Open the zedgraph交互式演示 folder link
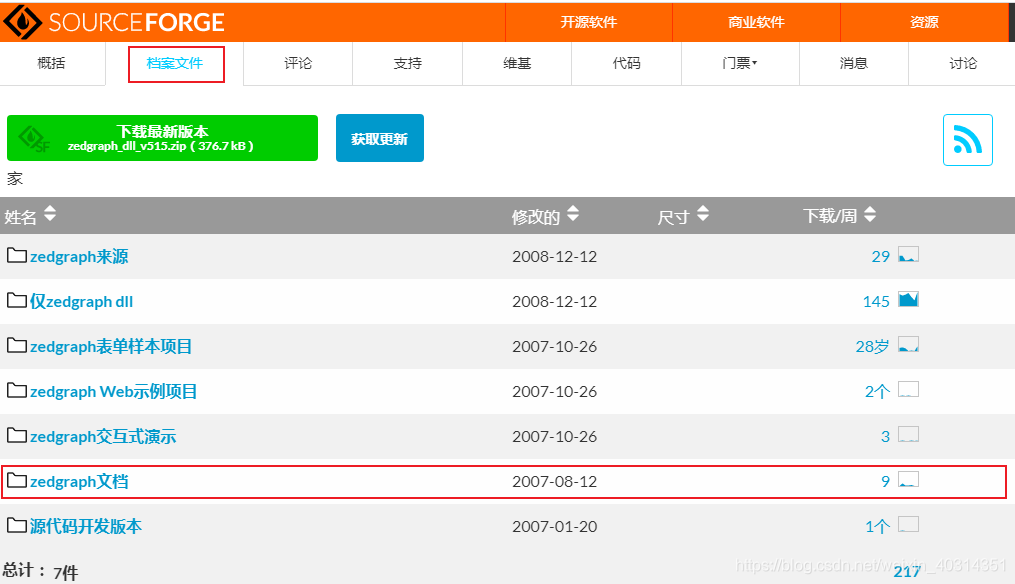 (x=103, y=436)
